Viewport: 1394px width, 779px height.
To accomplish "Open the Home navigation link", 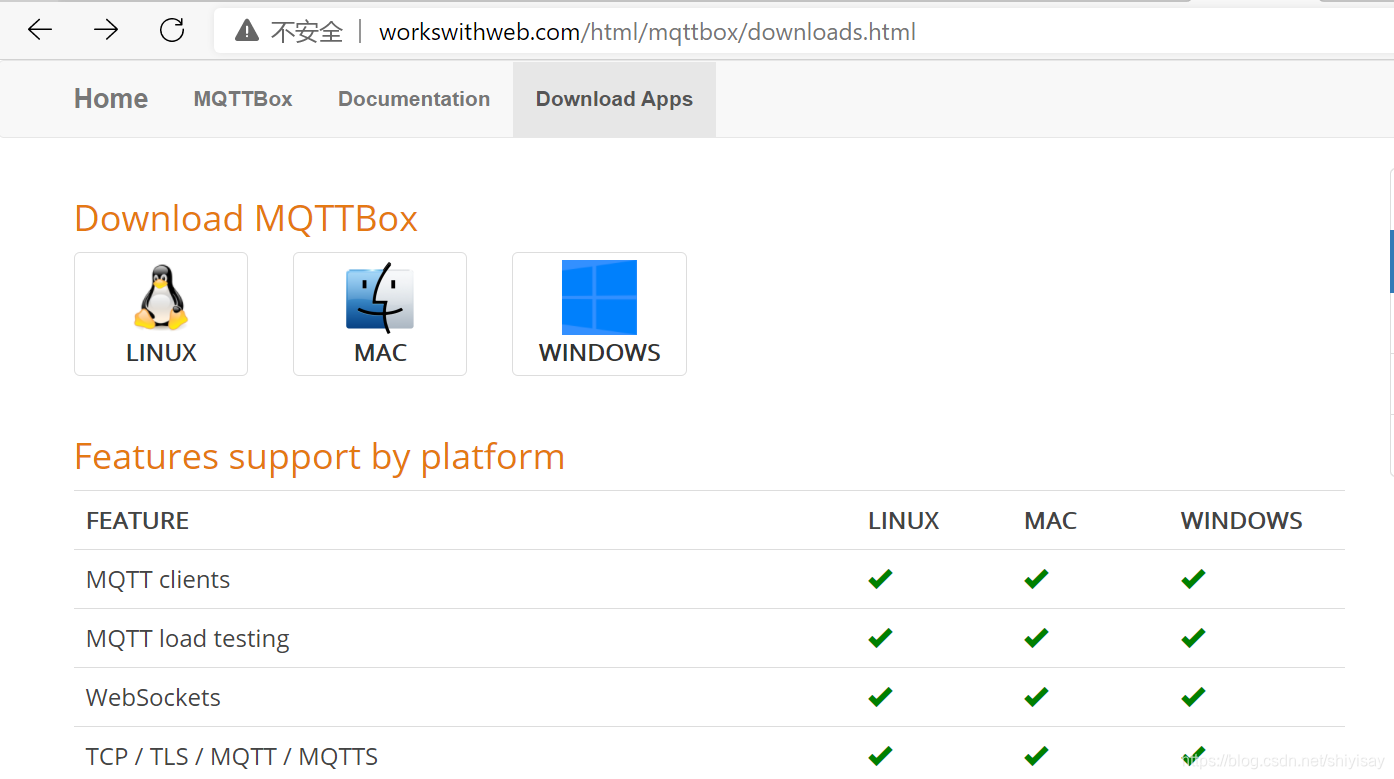I will click(111, 99).
